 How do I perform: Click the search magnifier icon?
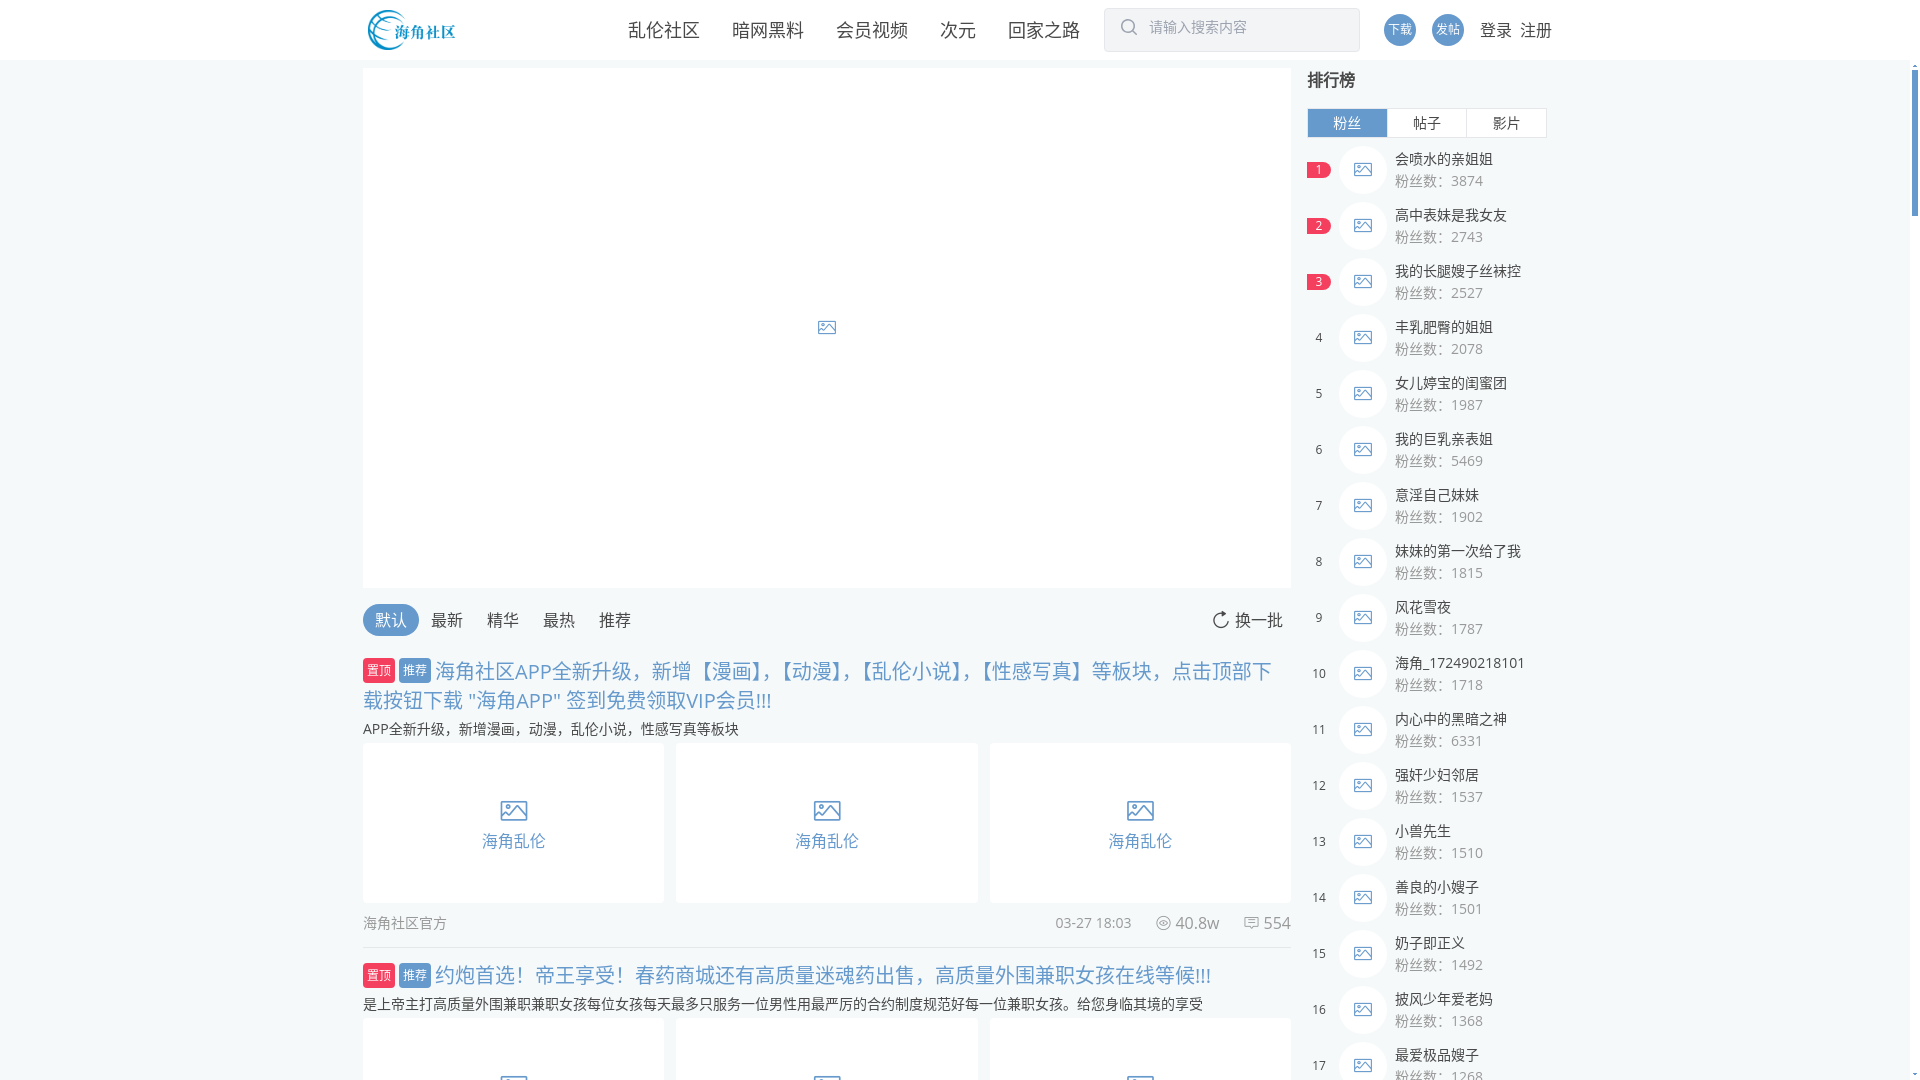pyautogui.click(x=1129, y=28)
